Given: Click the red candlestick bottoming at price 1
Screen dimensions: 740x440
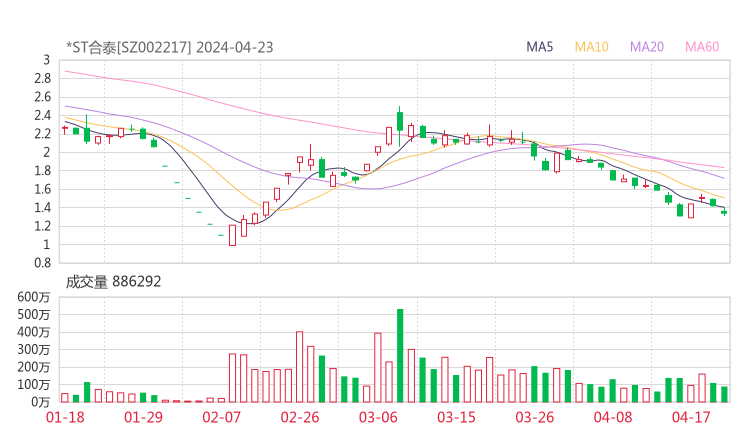Looking at the screenshot, I should coord(233,235).
